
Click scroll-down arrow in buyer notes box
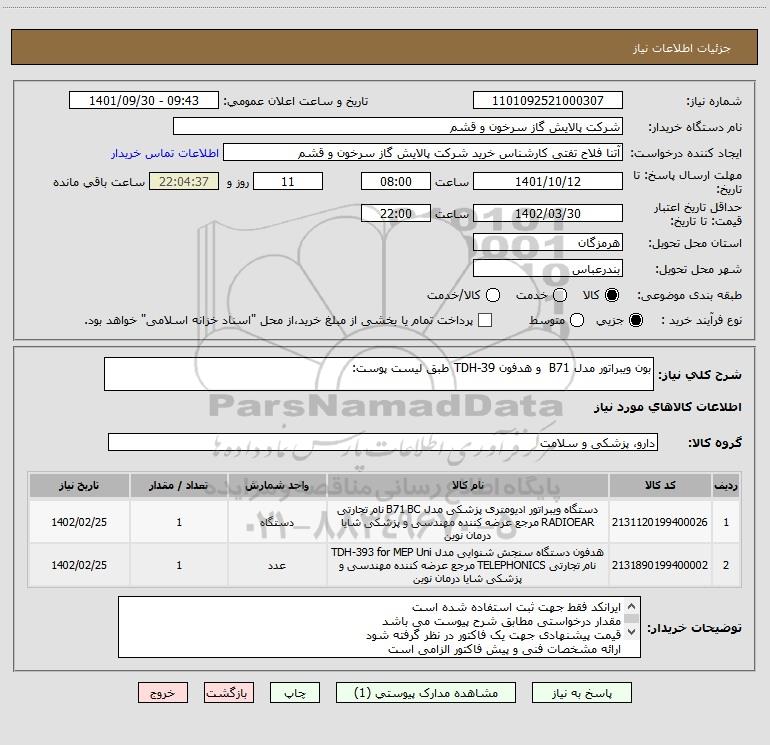(x=632, y=632)
